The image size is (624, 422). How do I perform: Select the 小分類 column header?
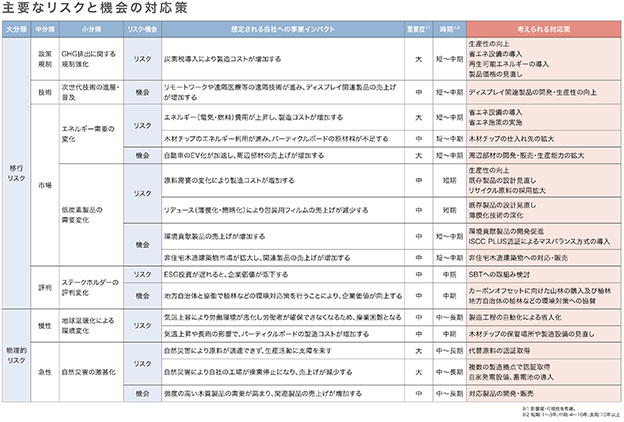click(91, 29)
